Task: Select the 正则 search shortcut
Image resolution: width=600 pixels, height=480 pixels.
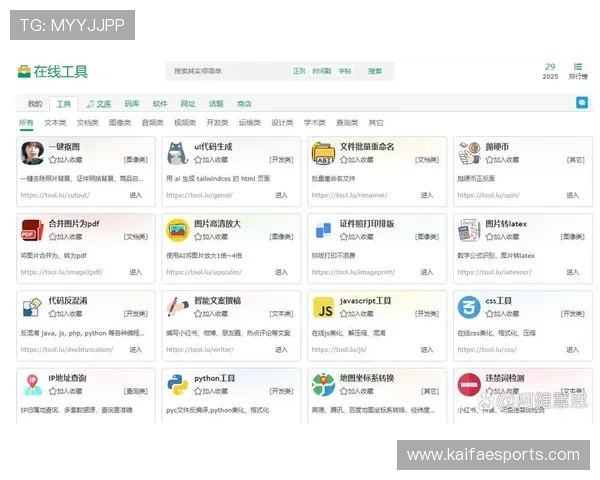Action: point(299,71)
